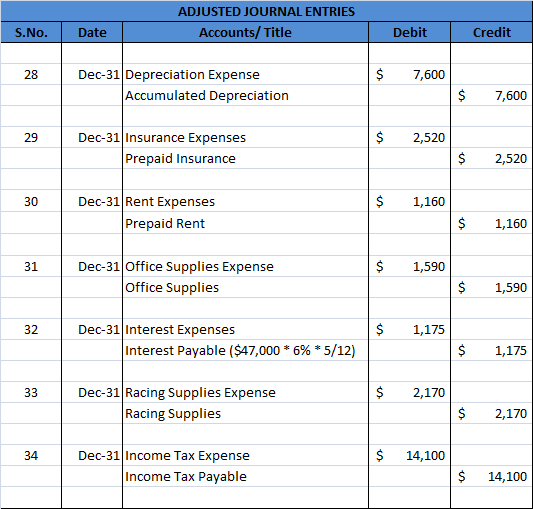Select the 'Racing Supplies Expense' cell
This screenshot has height=509, width=533.
[245, 393]
